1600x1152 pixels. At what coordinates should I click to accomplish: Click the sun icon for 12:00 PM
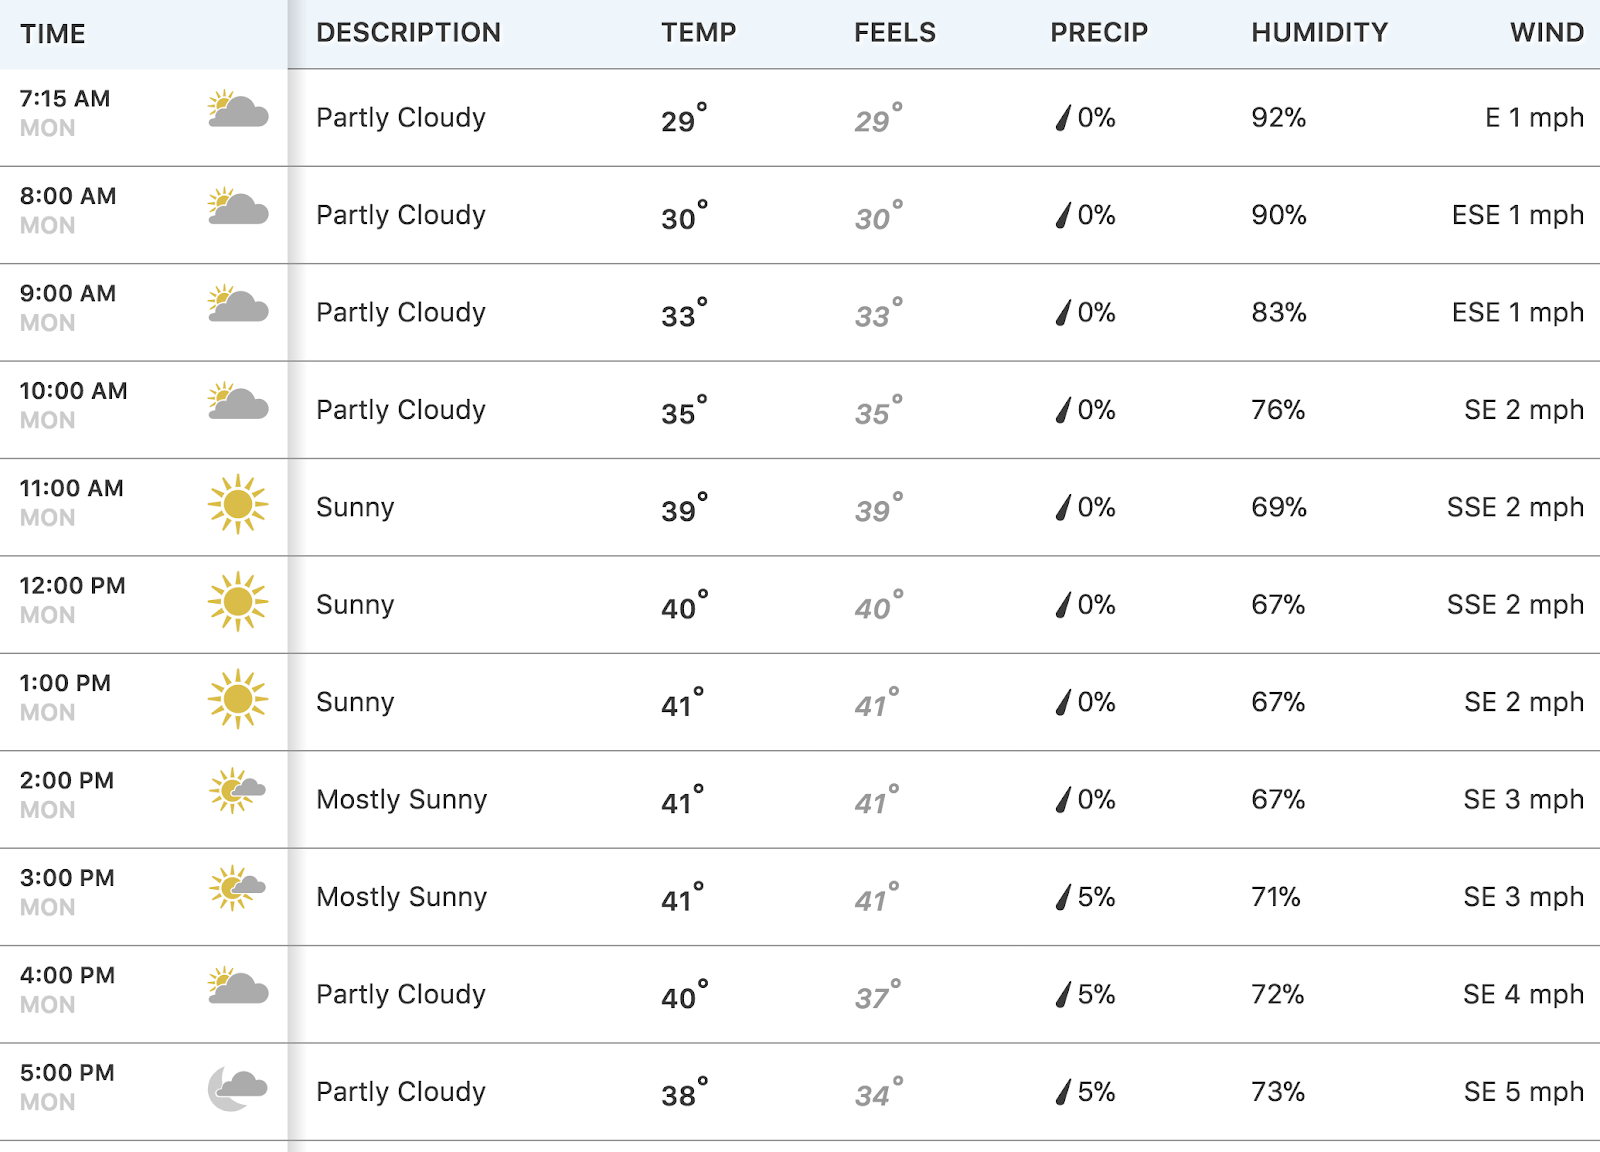point(238,601)
